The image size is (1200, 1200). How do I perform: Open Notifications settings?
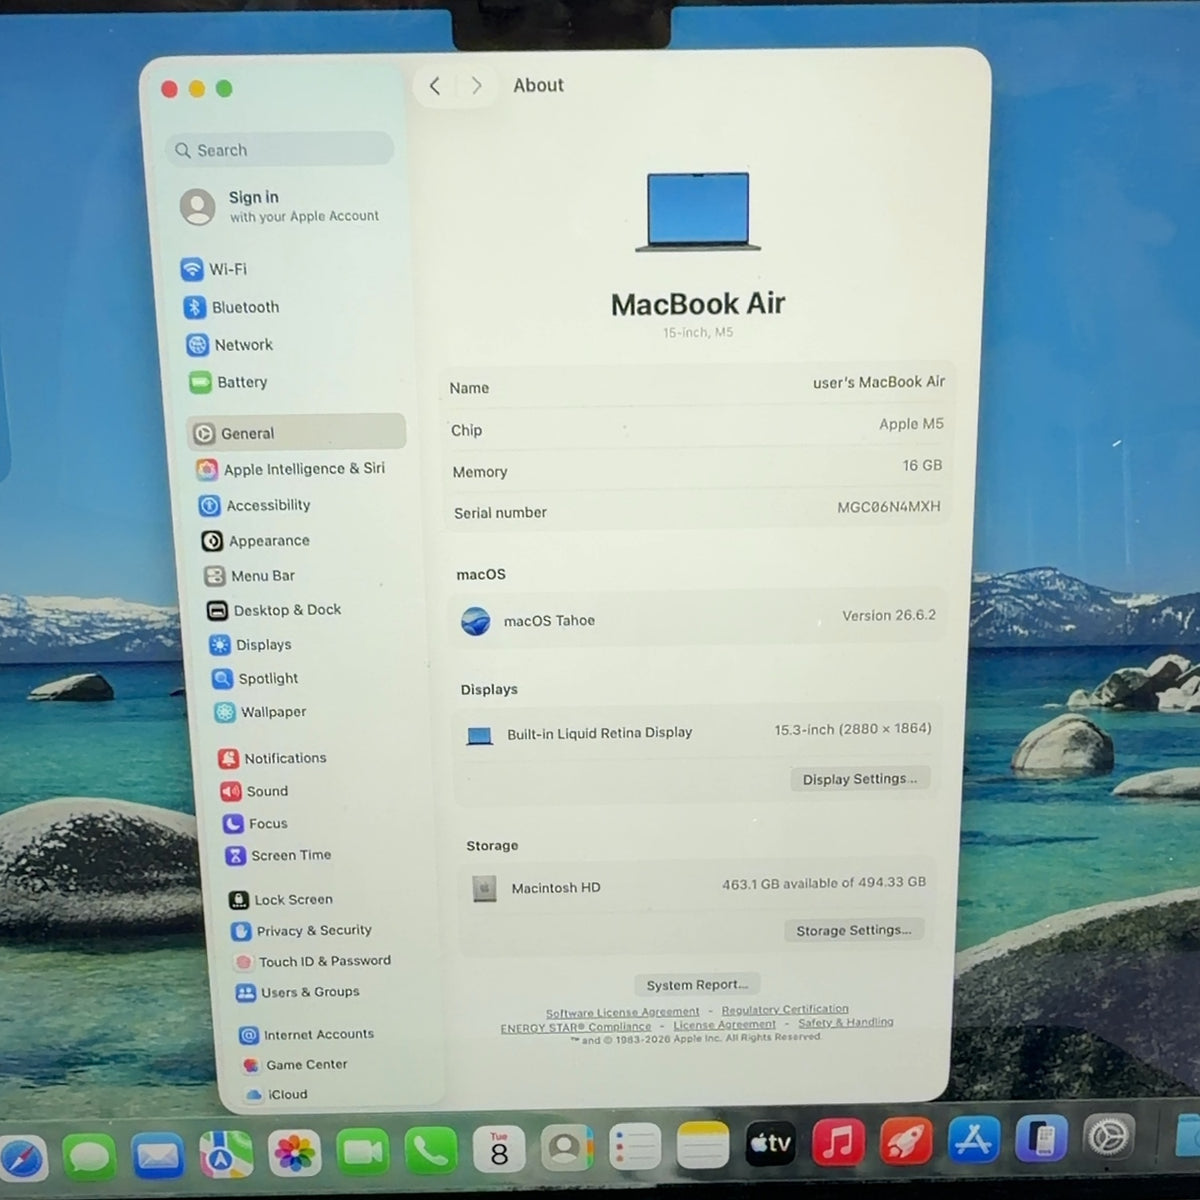tap(273, 758)
